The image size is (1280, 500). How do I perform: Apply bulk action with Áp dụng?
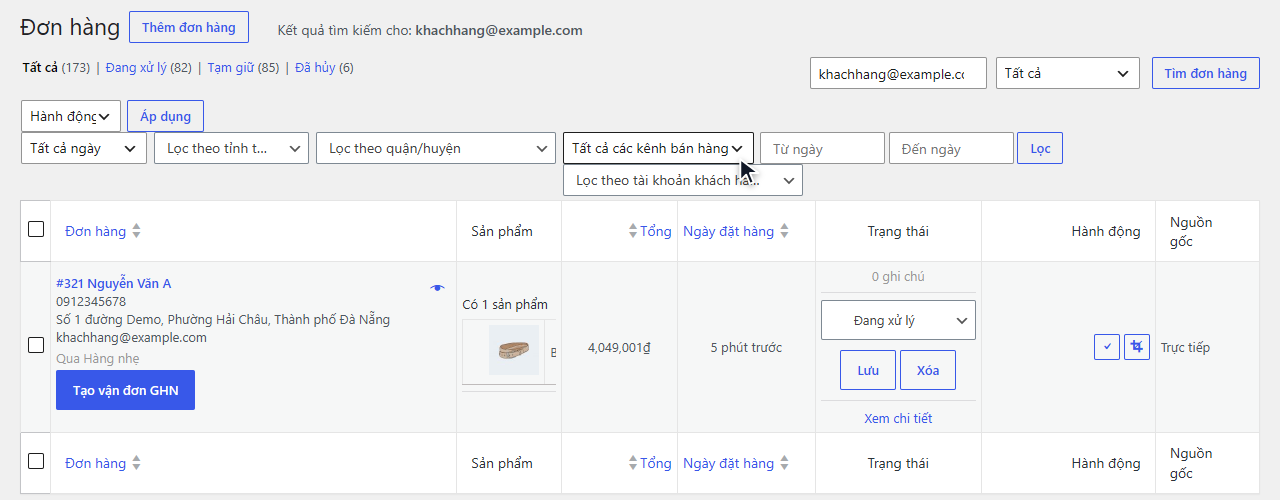165,116
